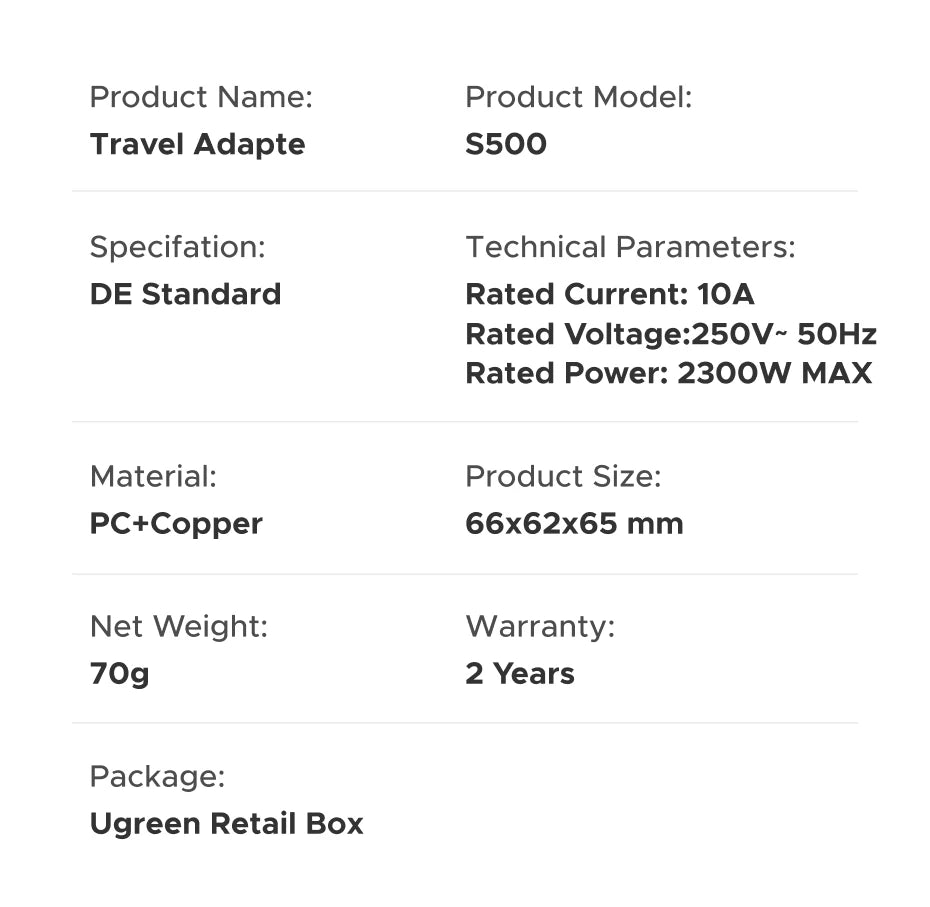Image resolution: width=930 pixels, height=907 pixels.
Task: Select the S500 model number
Action: 506,144
